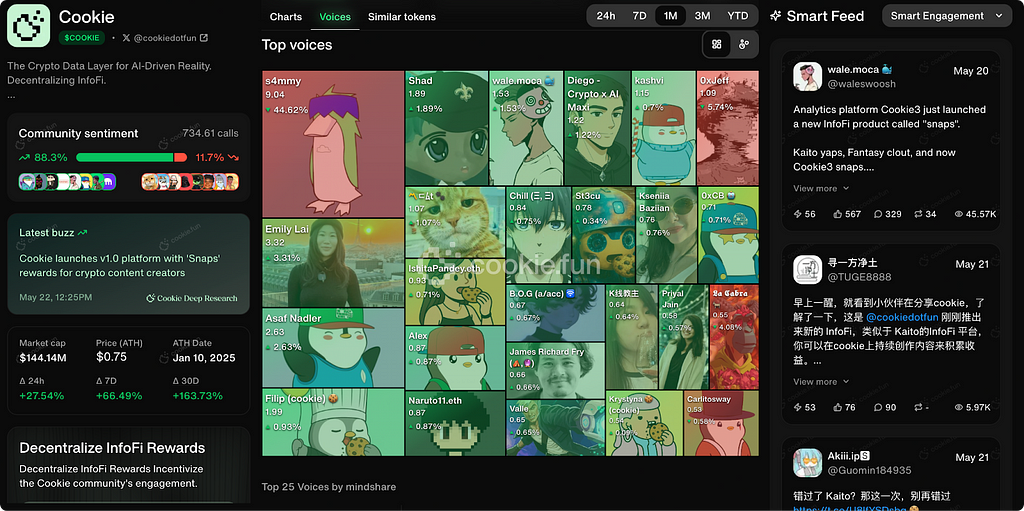
Task: Click the TUGE8888 profile avatar
Action: pos(807,270)
